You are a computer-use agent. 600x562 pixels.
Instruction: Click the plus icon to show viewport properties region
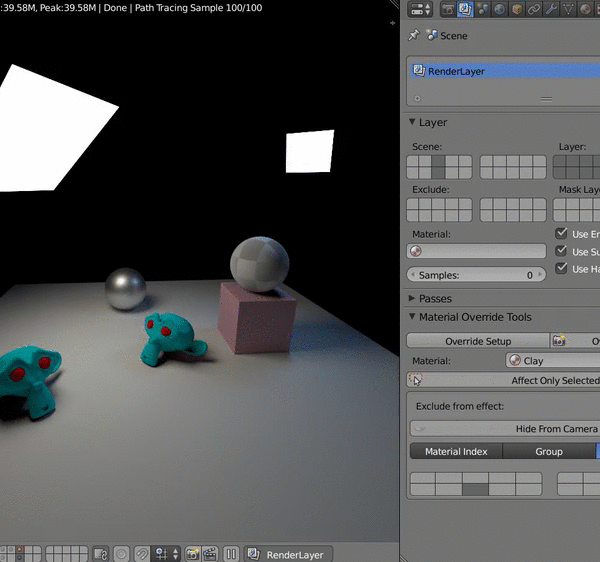392,23
